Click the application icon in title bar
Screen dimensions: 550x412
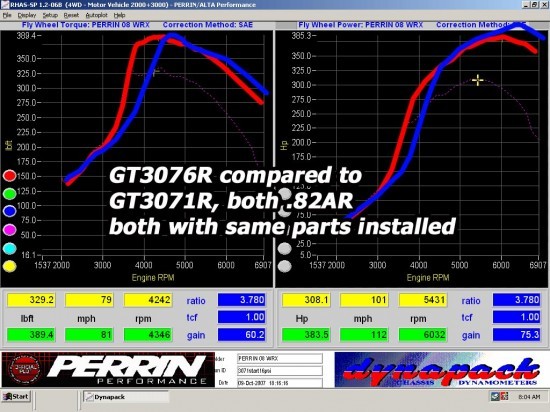(x=5, y=5)
